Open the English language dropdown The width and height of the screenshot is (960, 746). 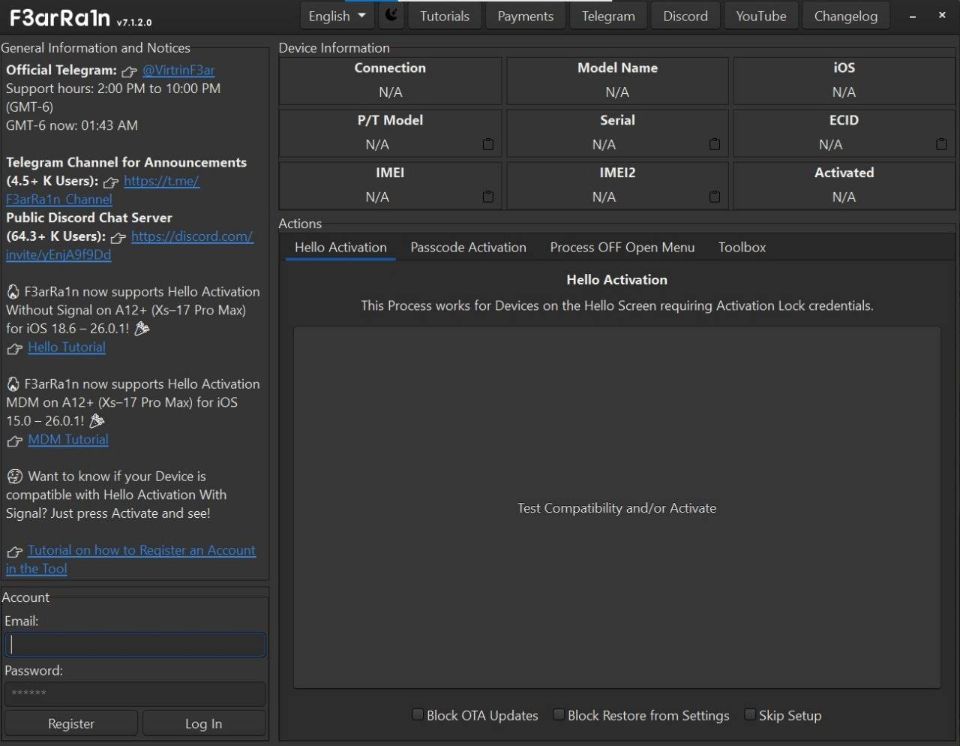click(x=337, y=16)
